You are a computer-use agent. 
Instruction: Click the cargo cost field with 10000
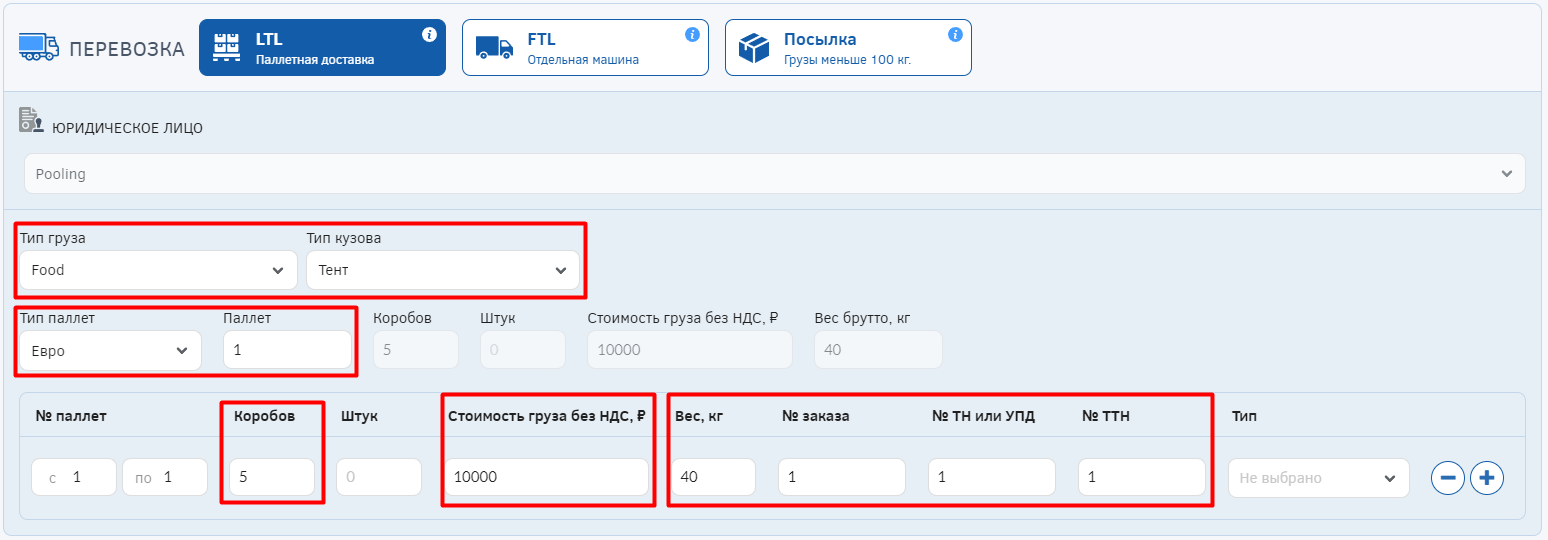546,478
